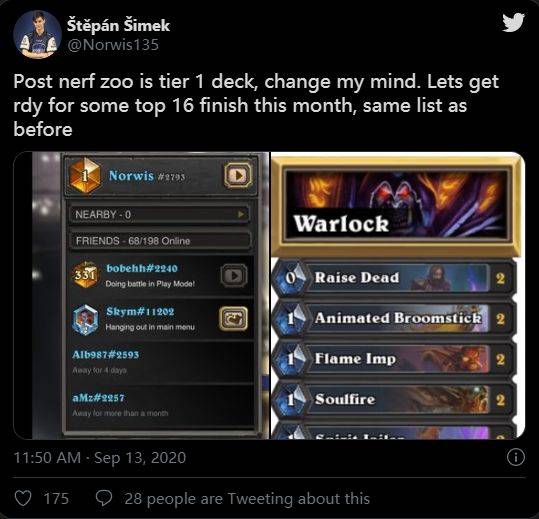Screen dimensions: 539x519
Task: Open the tweet info circle icon
Action: (x=516, y=457)
